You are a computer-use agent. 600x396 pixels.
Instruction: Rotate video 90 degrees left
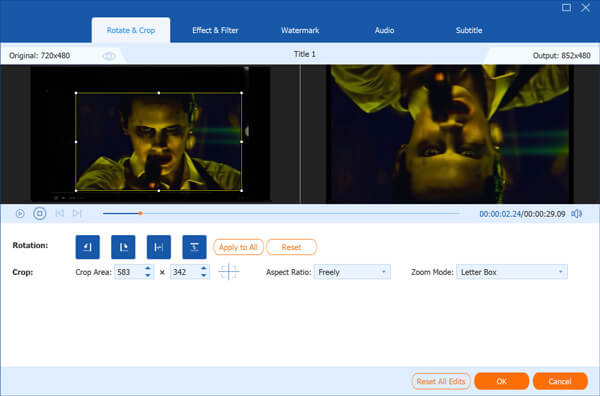tap(88, 247)
